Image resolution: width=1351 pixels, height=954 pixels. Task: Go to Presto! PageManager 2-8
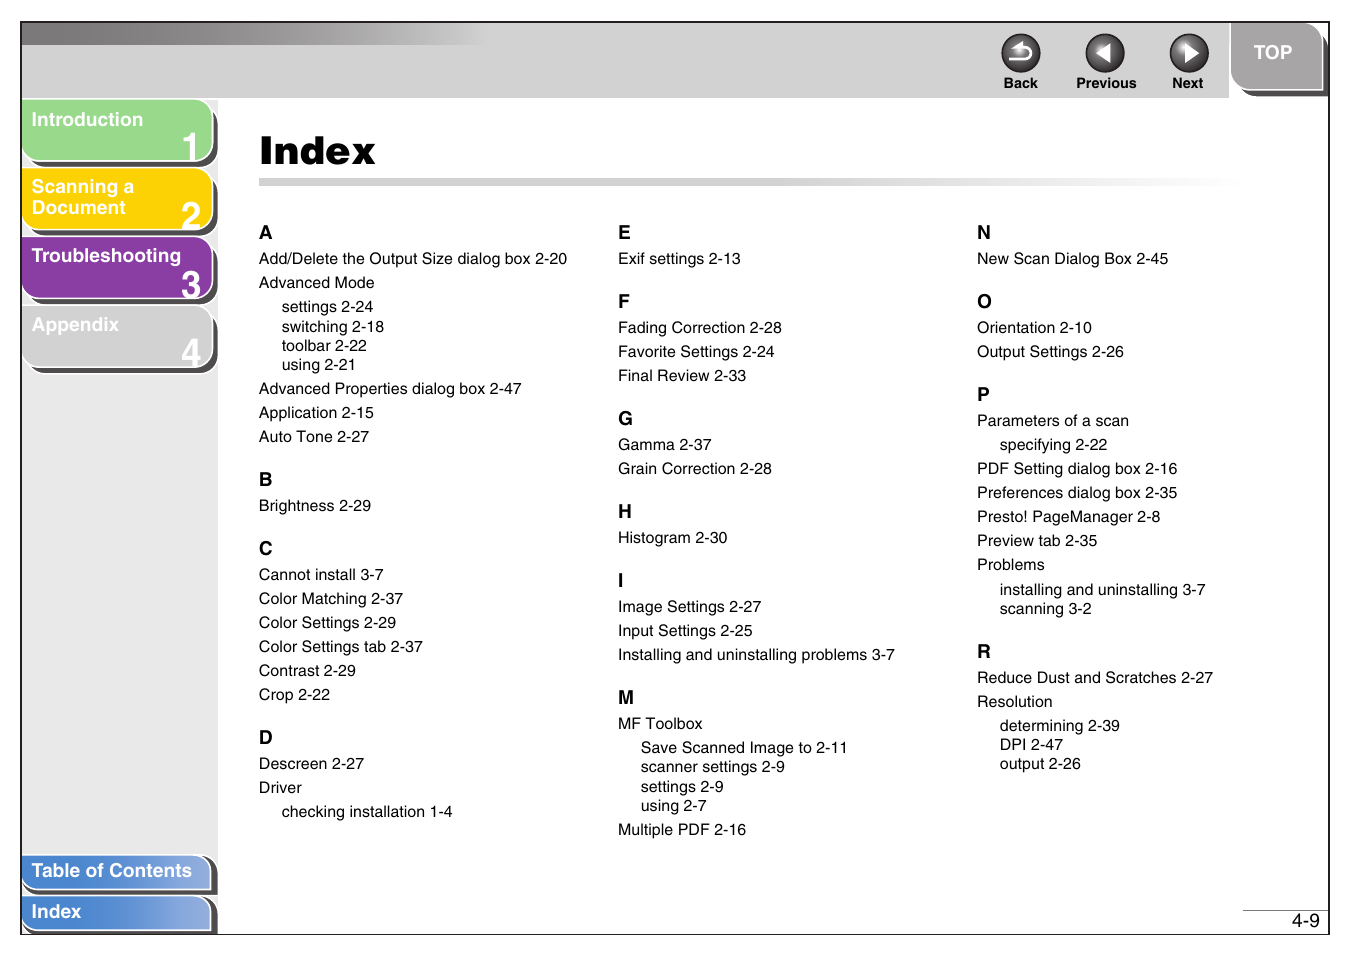(x=1069, y=517)
